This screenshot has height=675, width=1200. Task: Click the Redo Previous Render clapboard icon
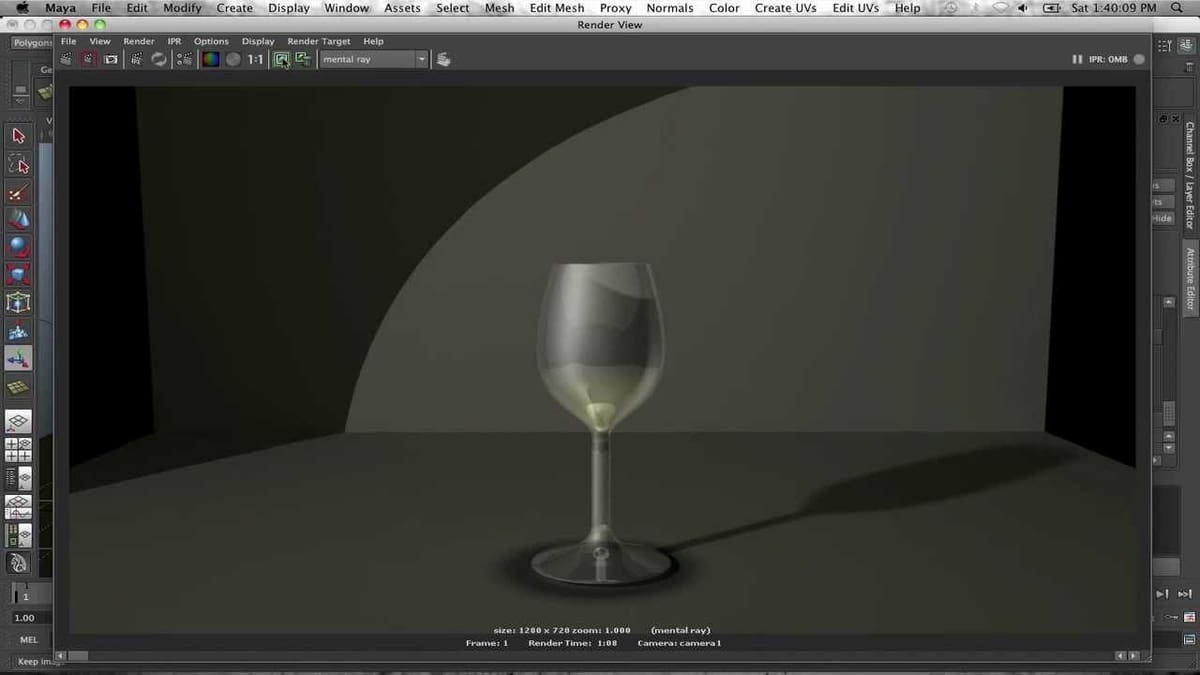pos(66,60)
